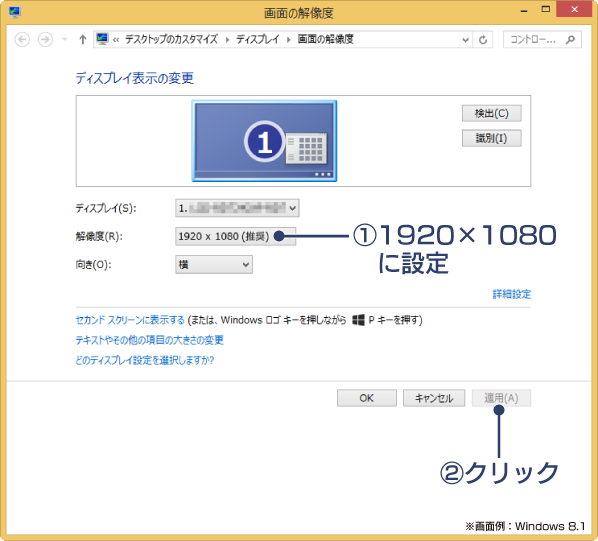Open the 解像度(R) resolution dropdown

(x=235, y=236)
